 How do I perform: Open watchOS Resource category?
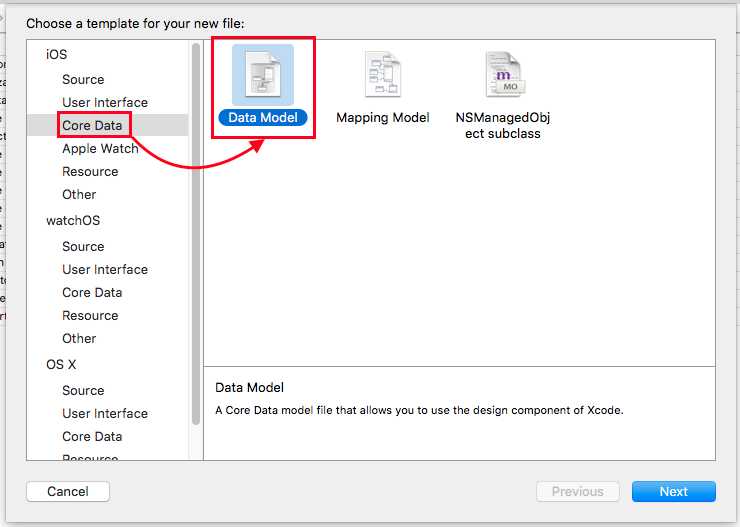coord(90,315)
